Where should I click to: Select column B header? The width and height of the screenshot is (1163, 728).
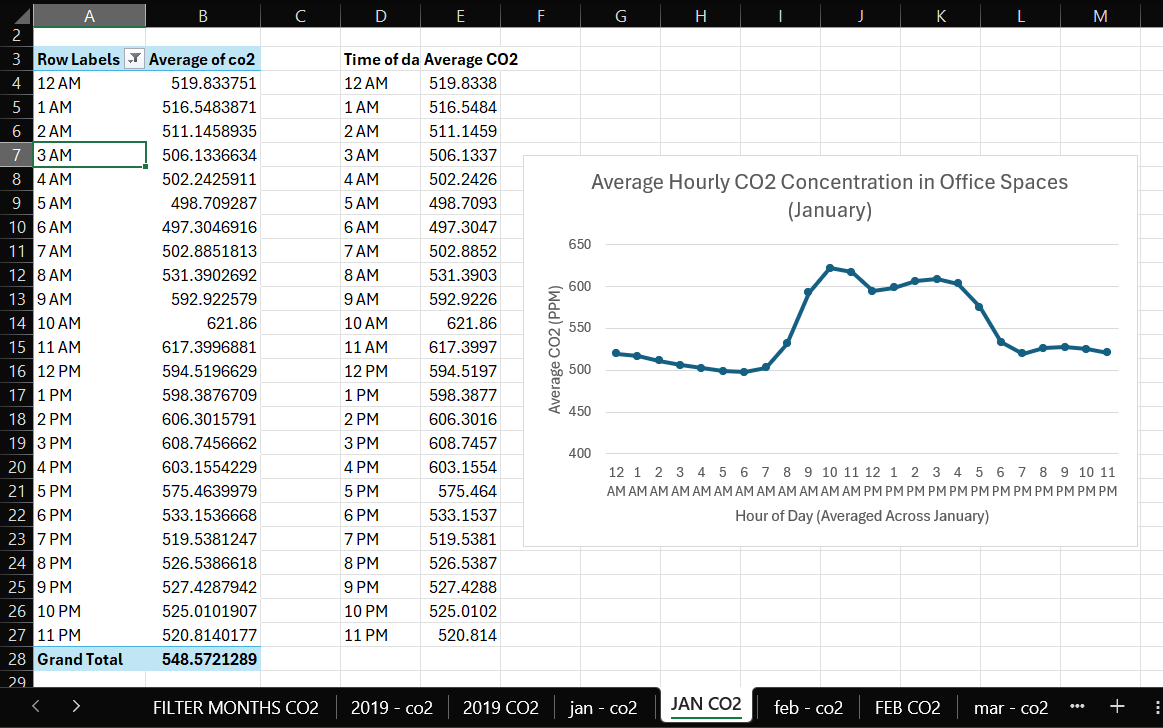tap(202, 16)
